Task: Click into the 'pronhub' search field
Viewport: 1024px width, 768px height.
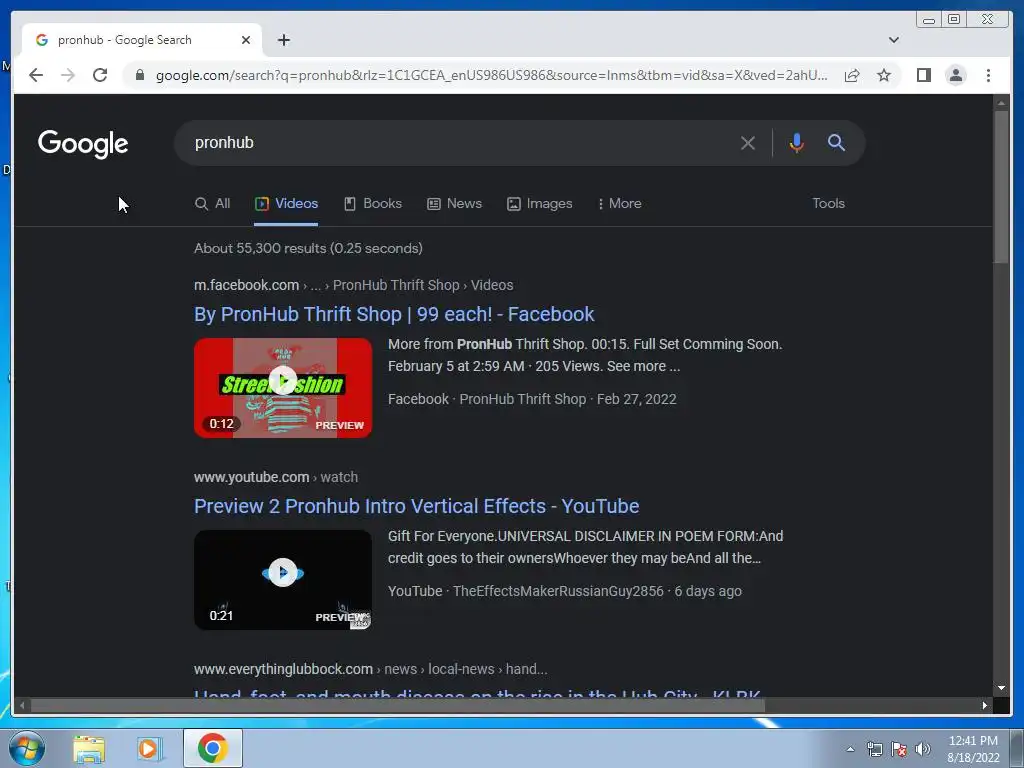Action: click(457, 142)
